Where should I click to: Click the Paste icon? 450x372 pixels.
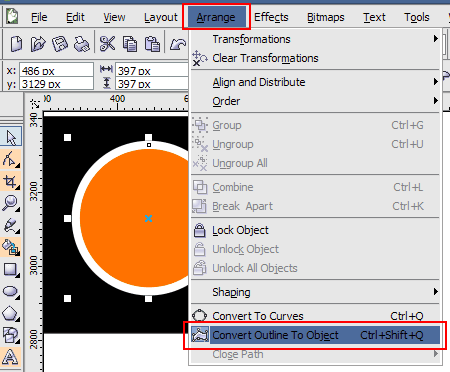(x=152, y=44)
